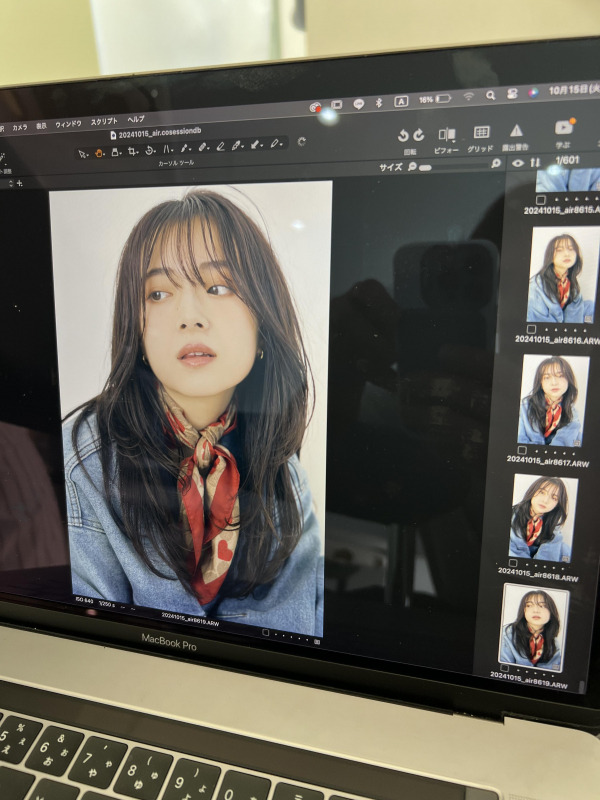Select the Straighten rotation tool
600x800 pixels.
coord(149,150)
